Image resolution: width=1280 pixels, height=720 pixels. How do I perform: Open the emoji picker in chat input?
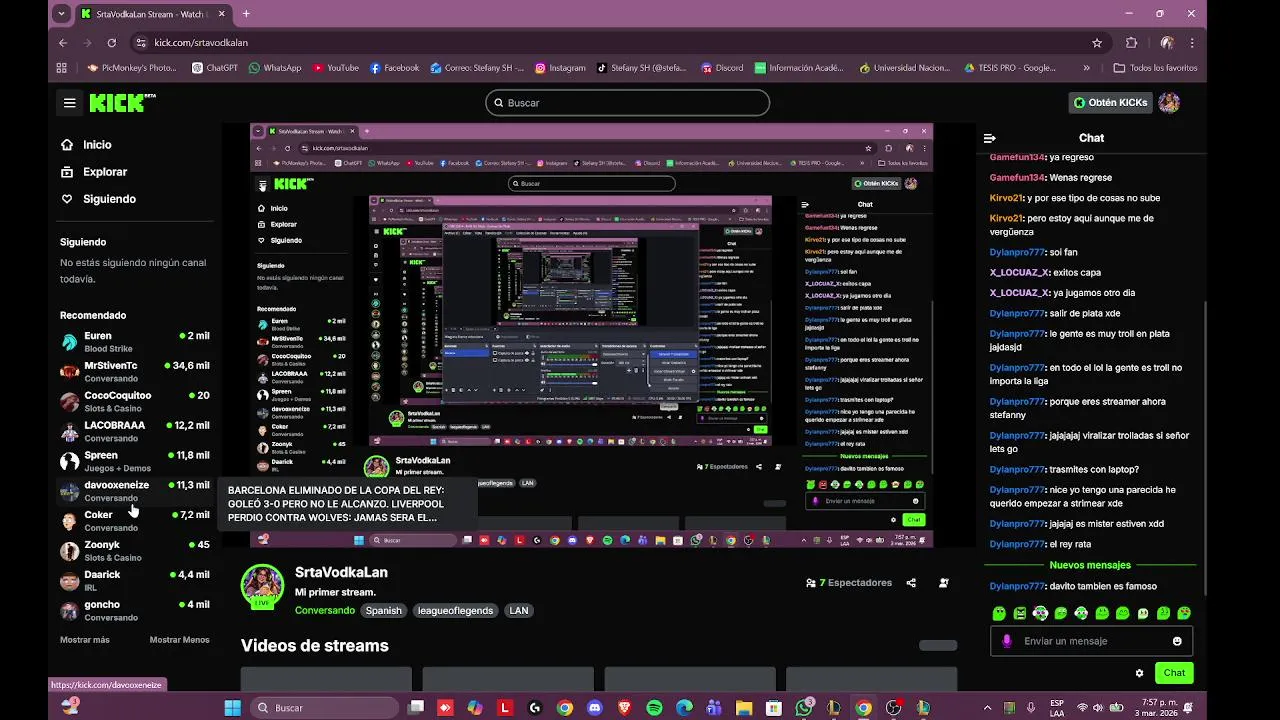click(x=1177, y=641)
